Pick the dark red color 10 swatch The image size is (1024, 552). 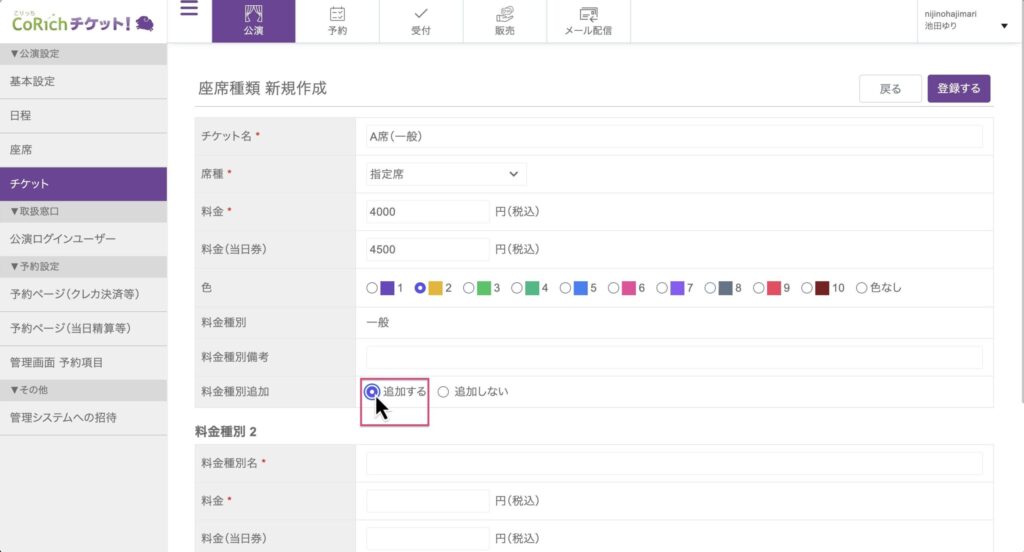(821, 288)
